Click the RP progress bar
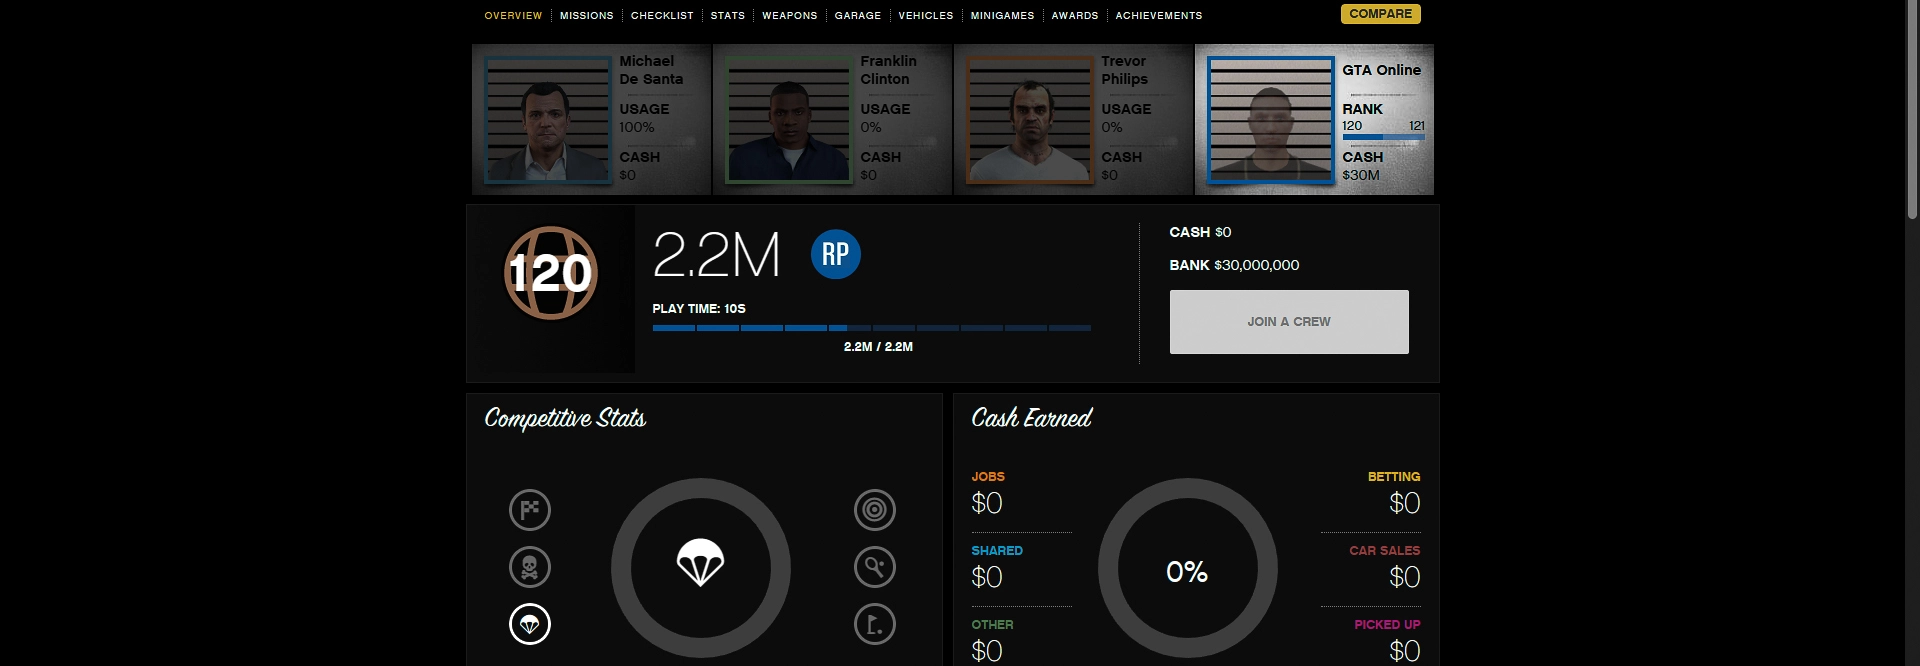 (x=872, y=328)
